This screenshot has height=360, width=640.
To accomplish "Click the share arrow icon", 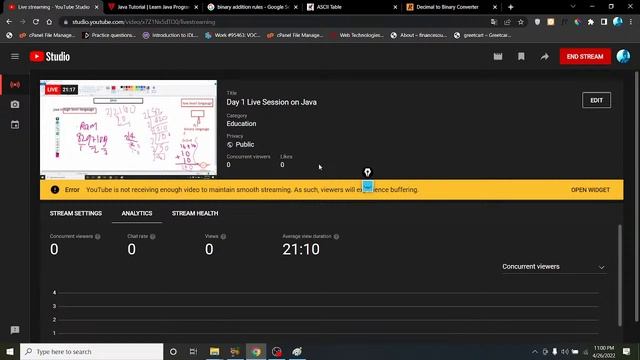I will 544,56.
